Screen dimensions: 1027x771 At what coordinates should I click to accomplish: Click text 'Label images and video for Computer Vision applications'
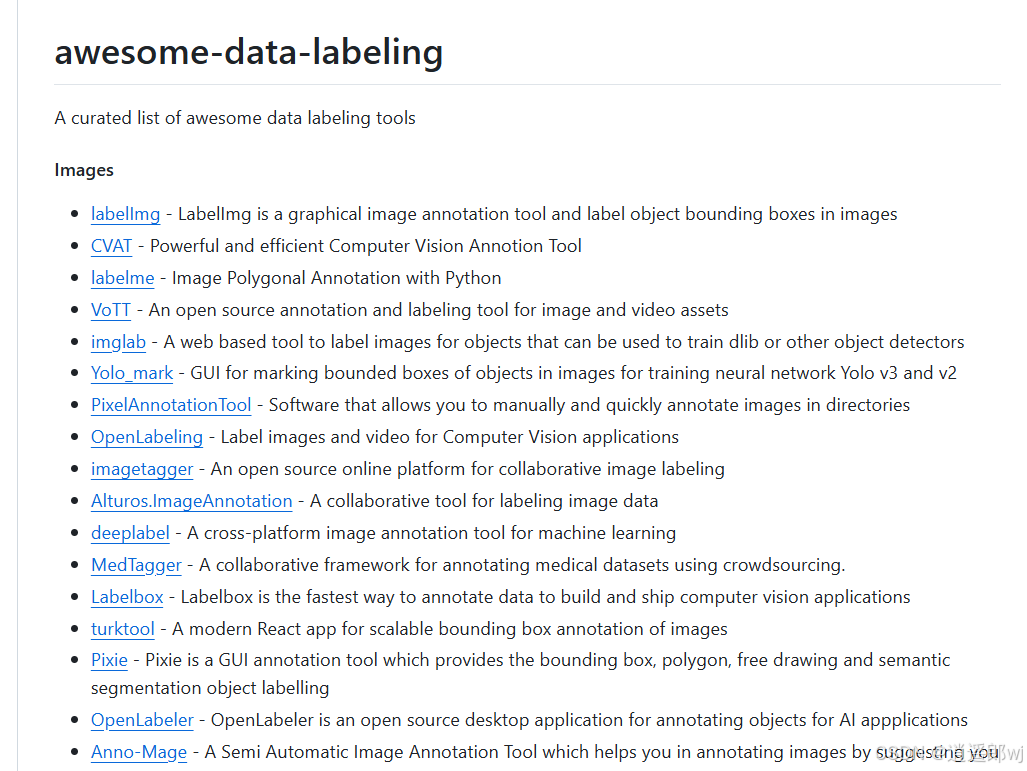click(450, 437)
